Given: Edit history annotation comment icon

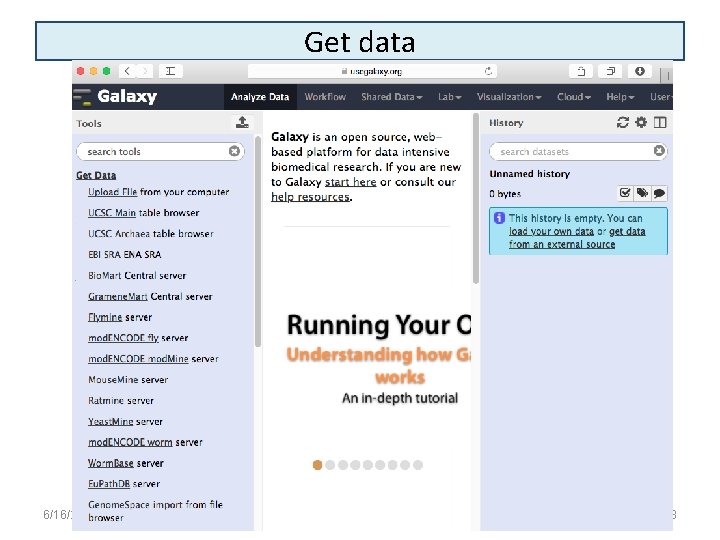Looking at the screenshot, I should pyautogui.click(x=659, y=193).
